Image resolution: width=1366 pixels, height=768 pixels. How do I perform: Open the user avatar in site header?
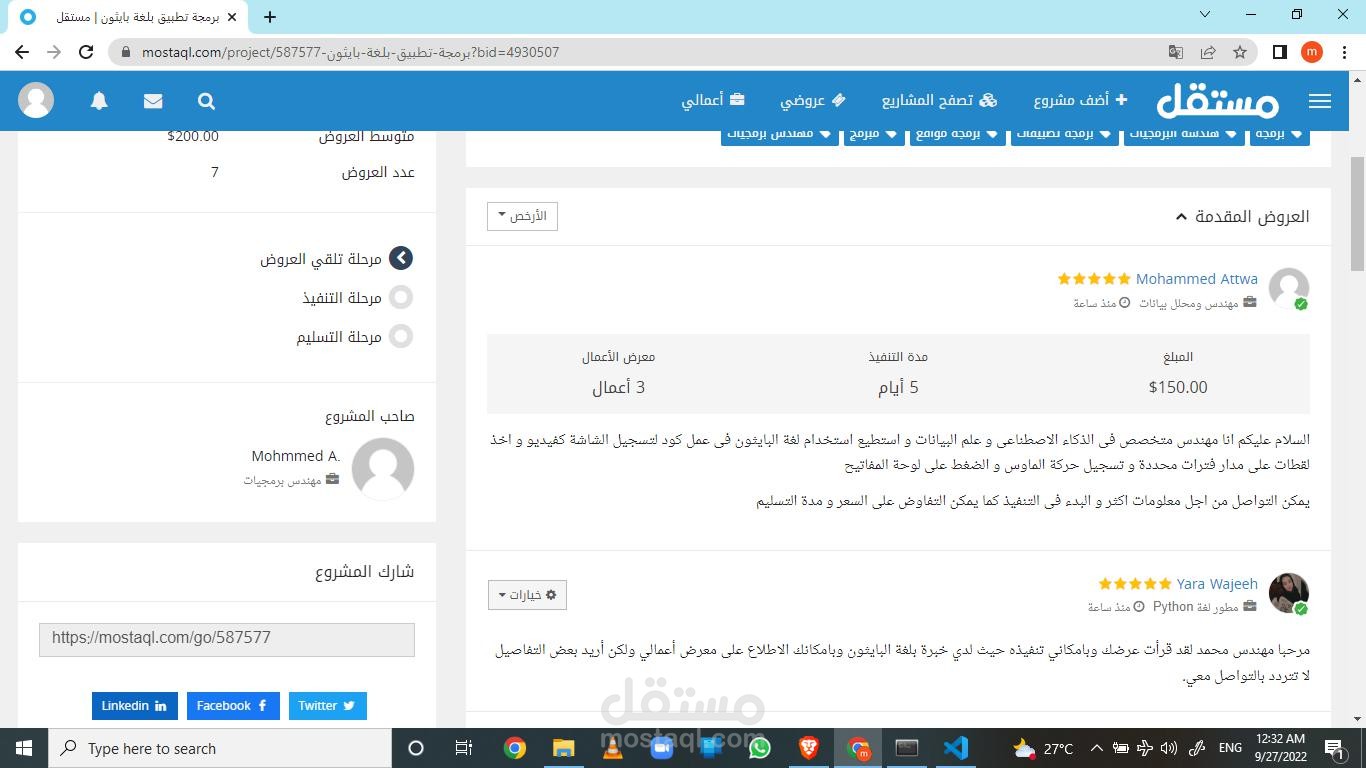(x=36, y=101)
